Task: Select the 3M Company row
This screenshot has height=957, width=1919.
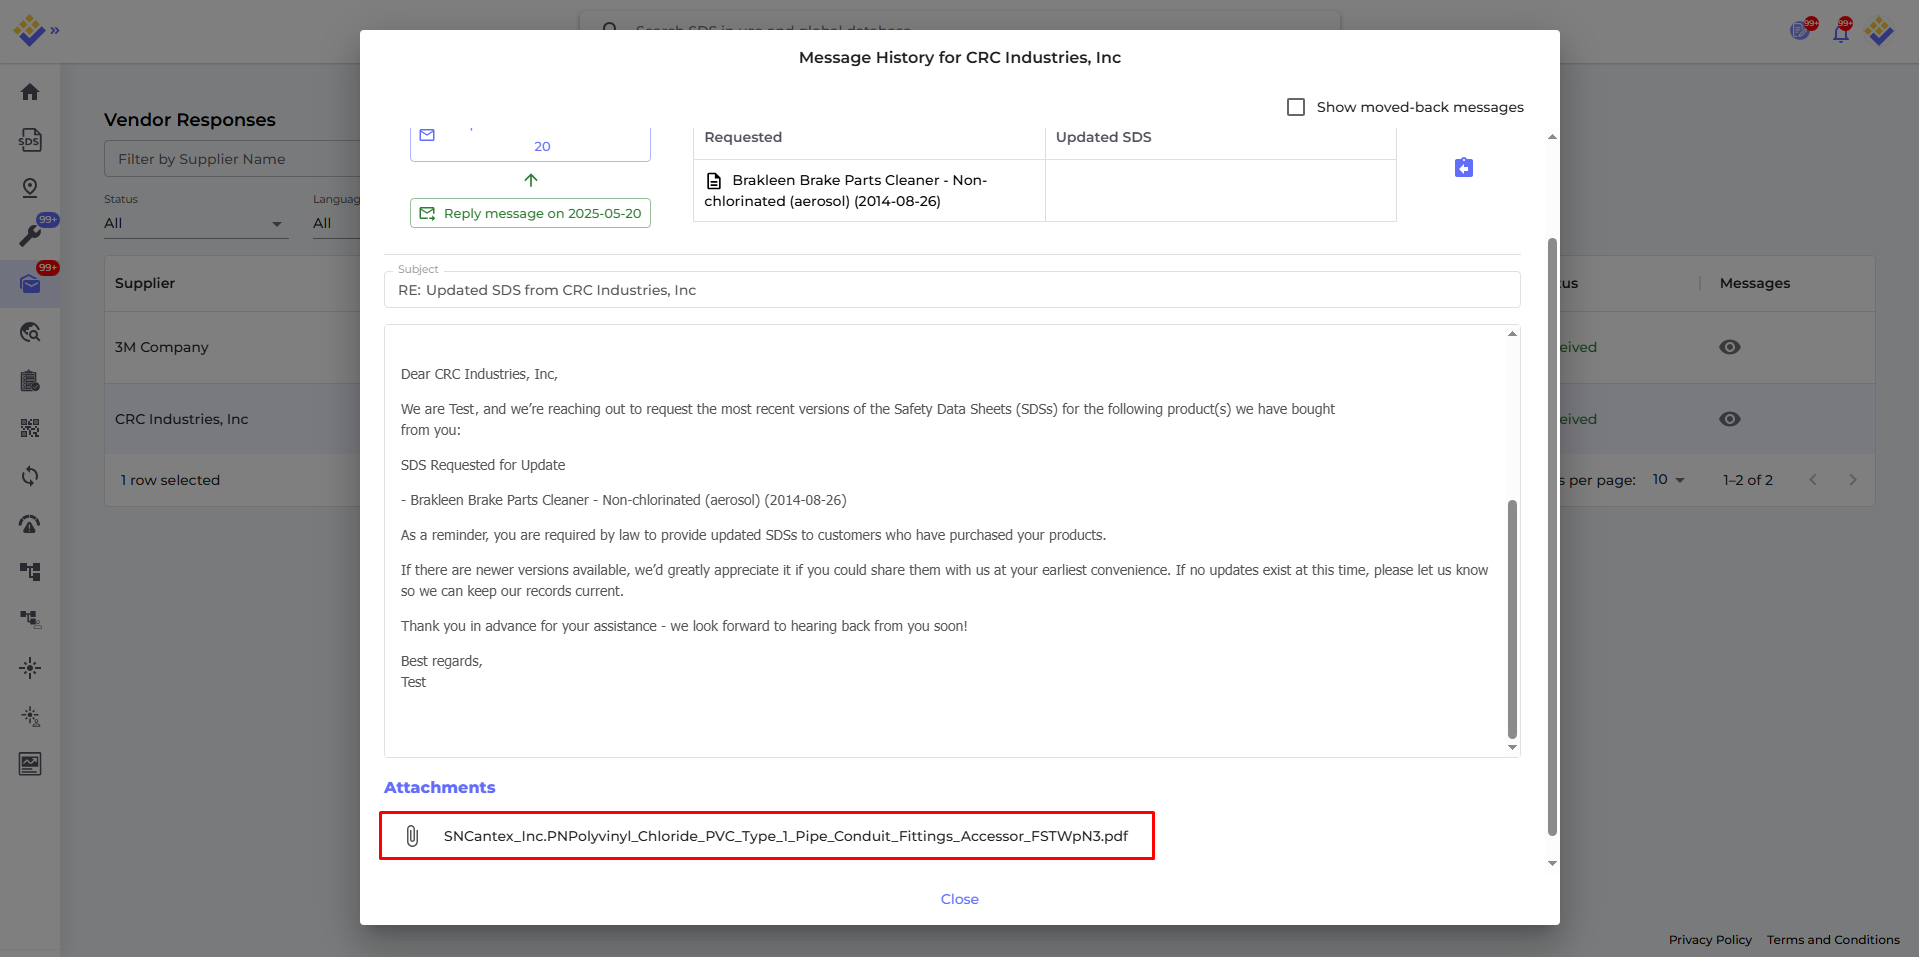Action: point(232,347)
